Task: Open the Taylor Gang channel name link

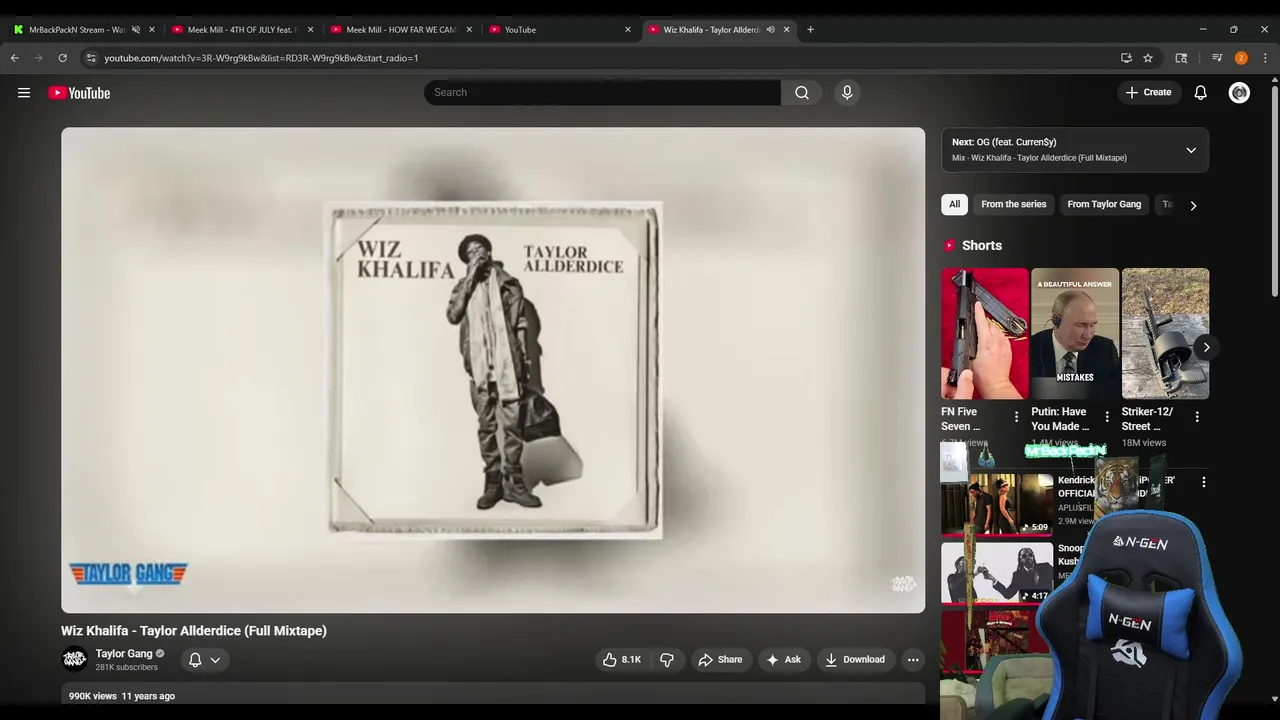Action: click(x=124, y=654)
